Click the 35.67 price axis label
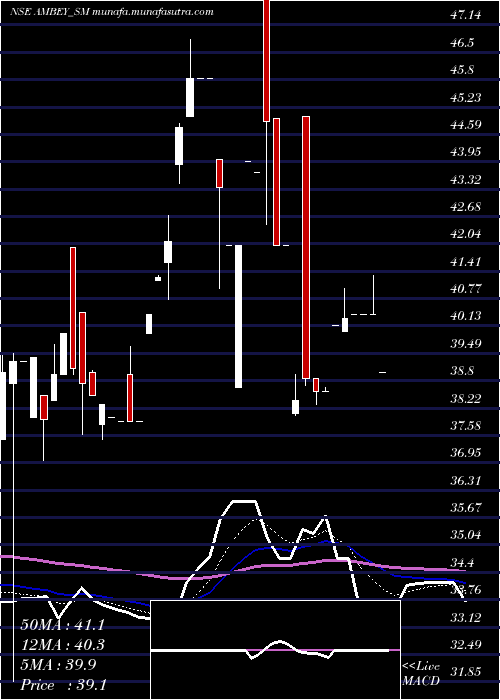The height and width of the screenshot is (700, 500). pyautogui.click(x=465, y=508)
